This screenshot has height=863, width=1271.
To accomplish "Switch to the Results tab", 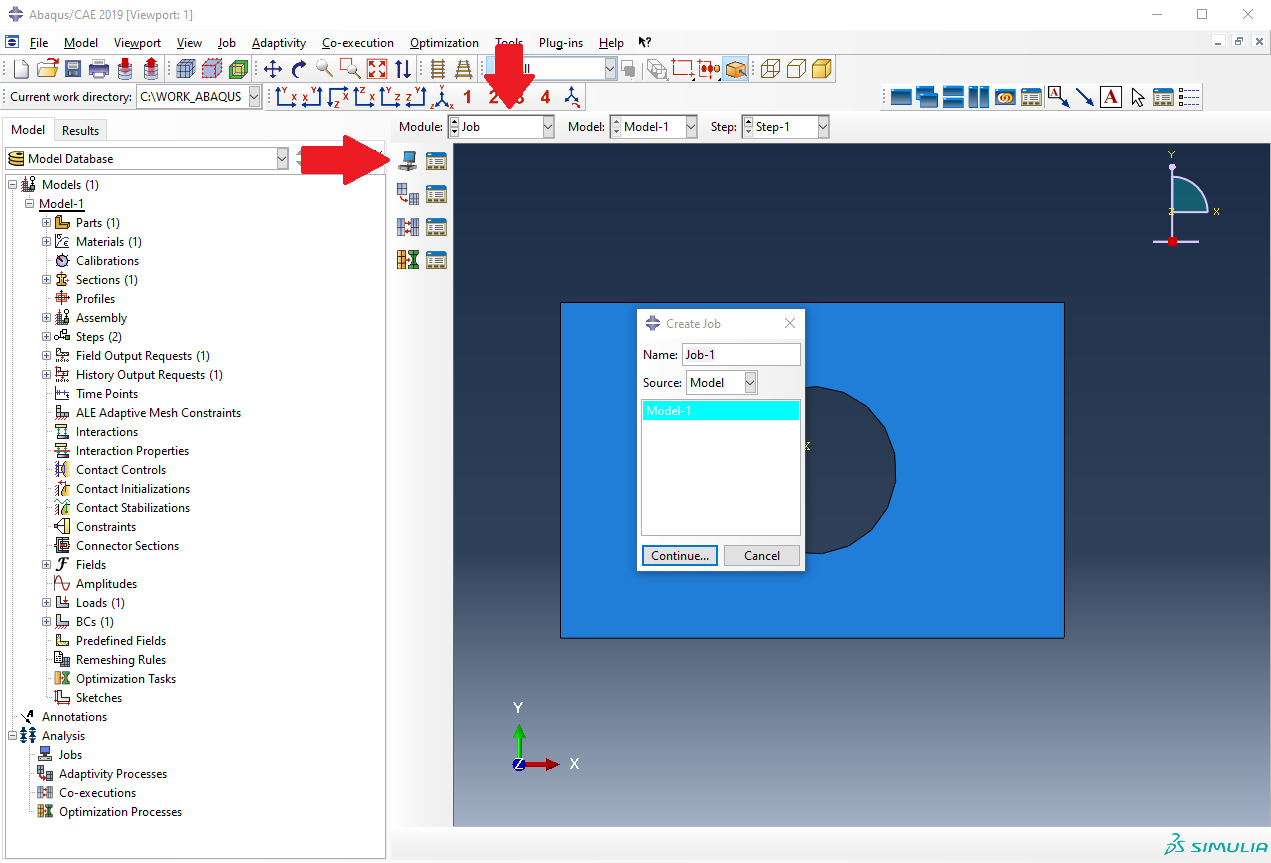I will (x=80, y=130).
